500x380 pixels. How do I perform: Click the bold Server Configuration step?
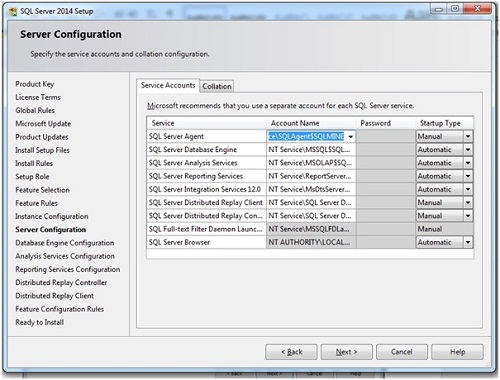[x=51, y=230]
